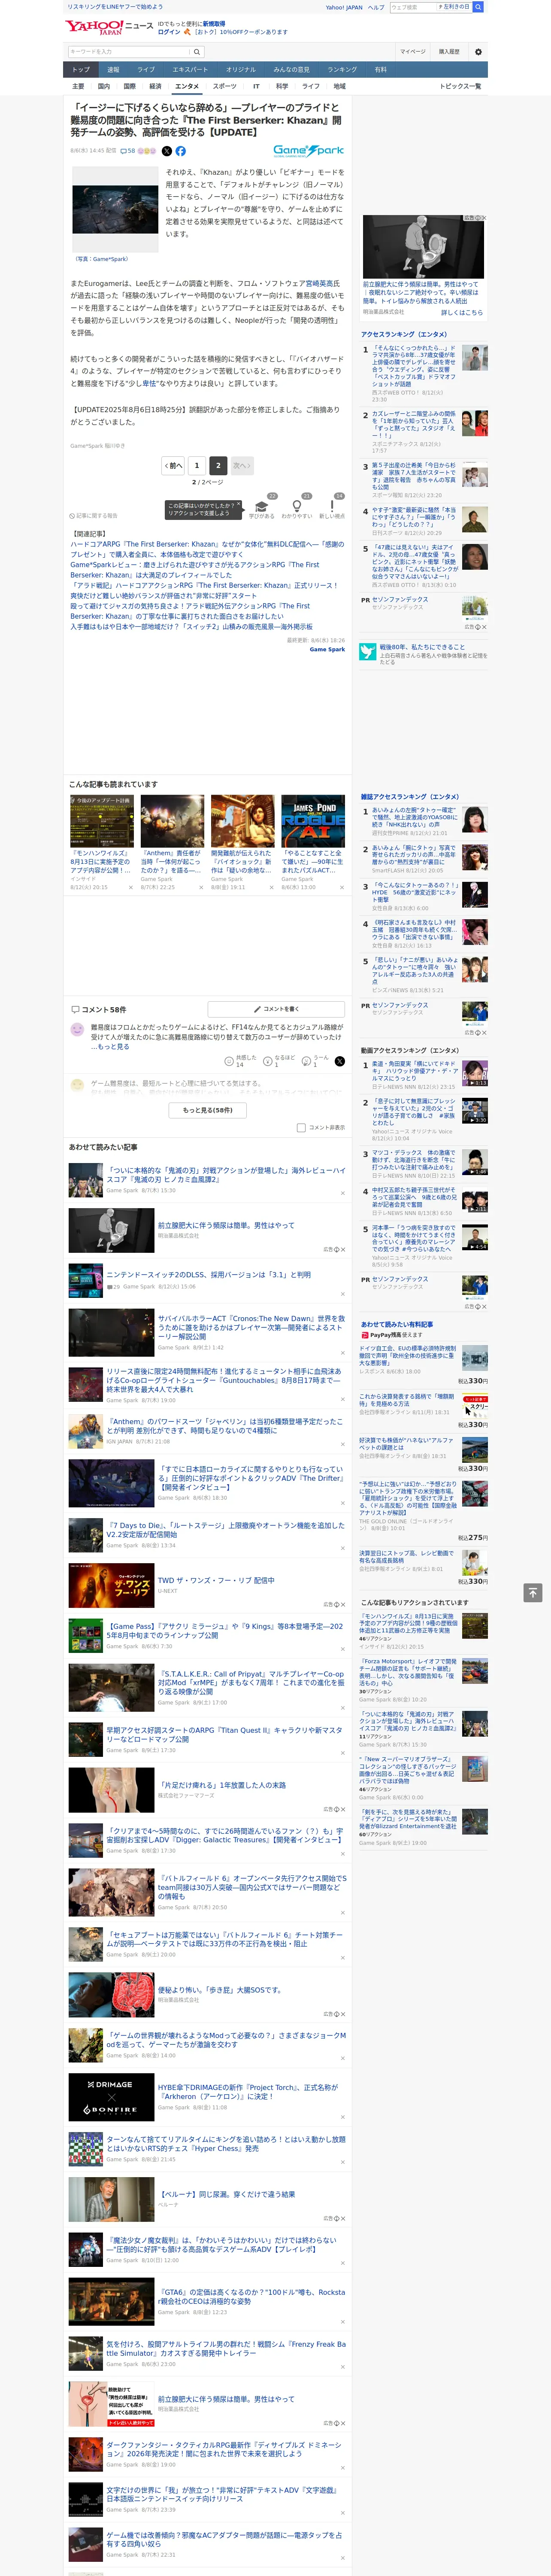Focus the web search input at top
551x2576 pixels.
413,7
